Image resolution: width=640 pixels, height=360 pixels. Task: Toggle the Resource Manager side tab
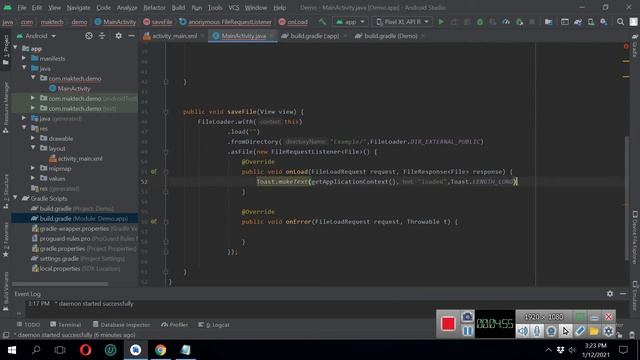pyautogui.click(x=6, y=107)
